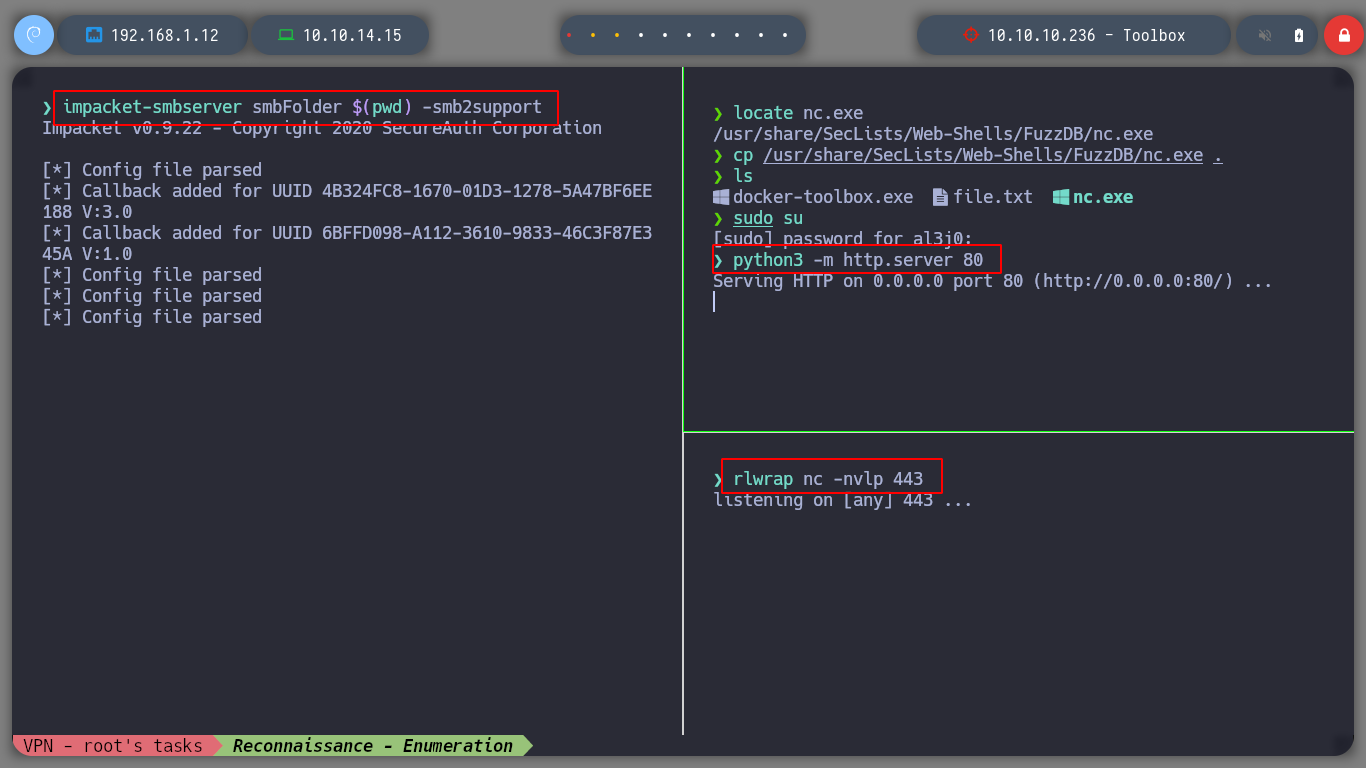Click UUID 6BFFD098 callback line
This screenshot has width=1366, height=768.
point(347,233)
